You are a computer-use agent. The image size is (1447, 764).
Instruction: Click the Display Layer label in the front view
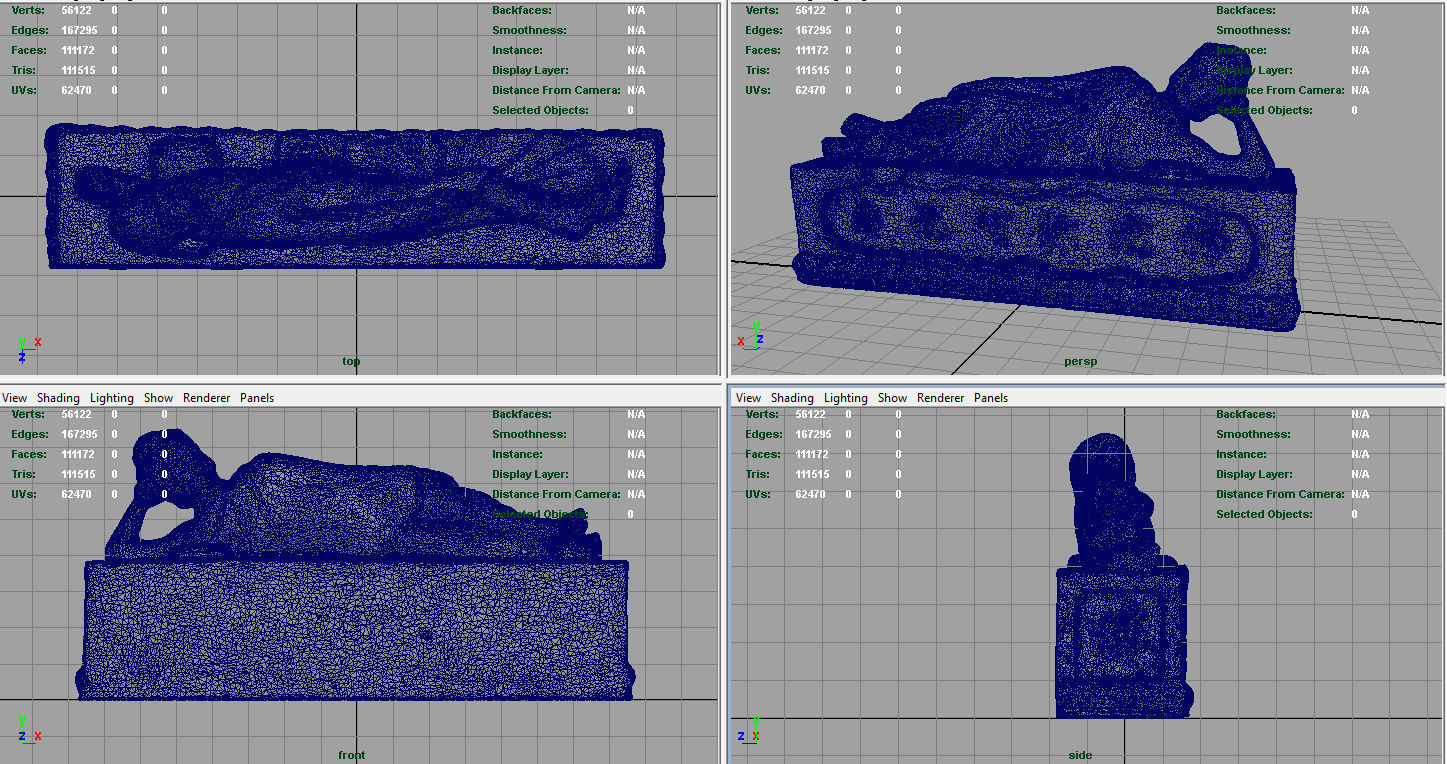point(530,474)
